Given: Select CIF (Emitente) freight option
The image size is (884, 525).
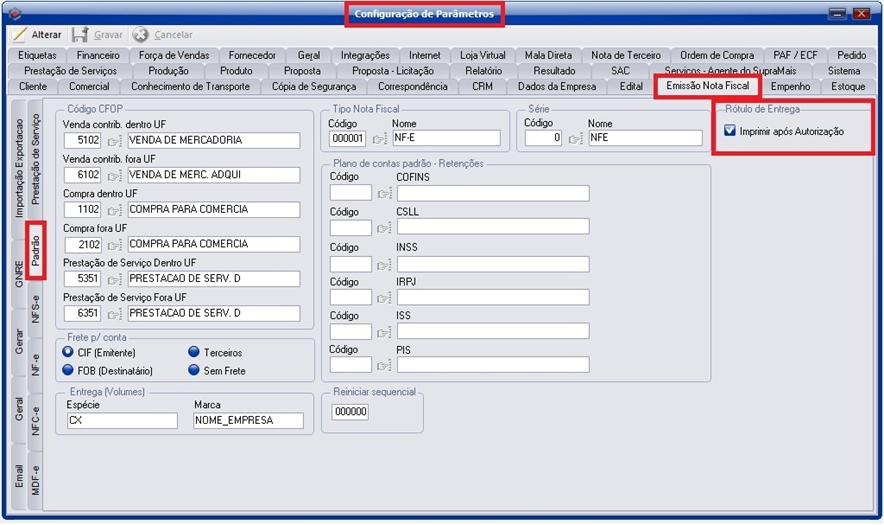Looking at the screenshot, I should pos(68,352).
